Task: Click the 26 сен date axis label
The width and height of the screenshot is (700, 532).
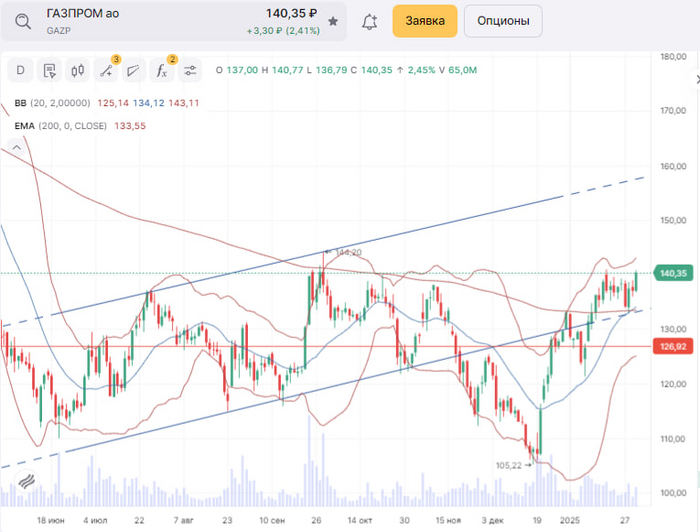Action: (x=316, y=520)
